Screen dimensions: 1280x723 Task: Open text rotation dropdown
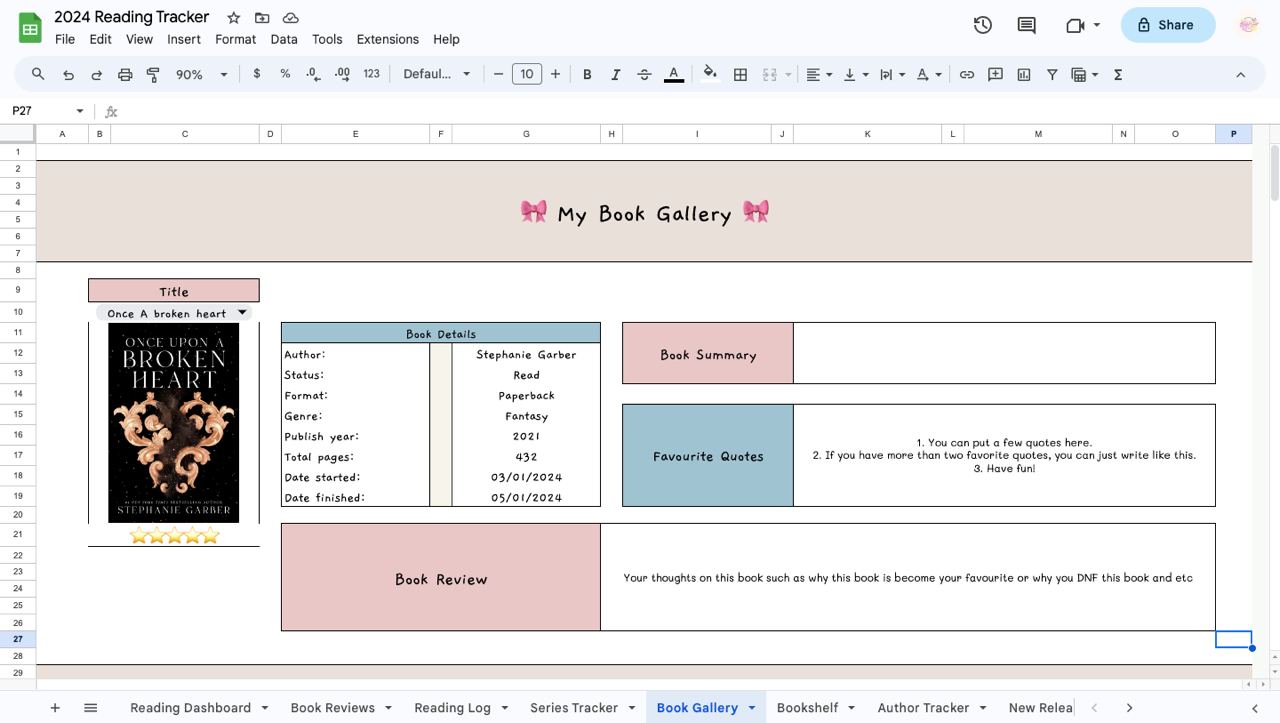(x=928, y=74)
